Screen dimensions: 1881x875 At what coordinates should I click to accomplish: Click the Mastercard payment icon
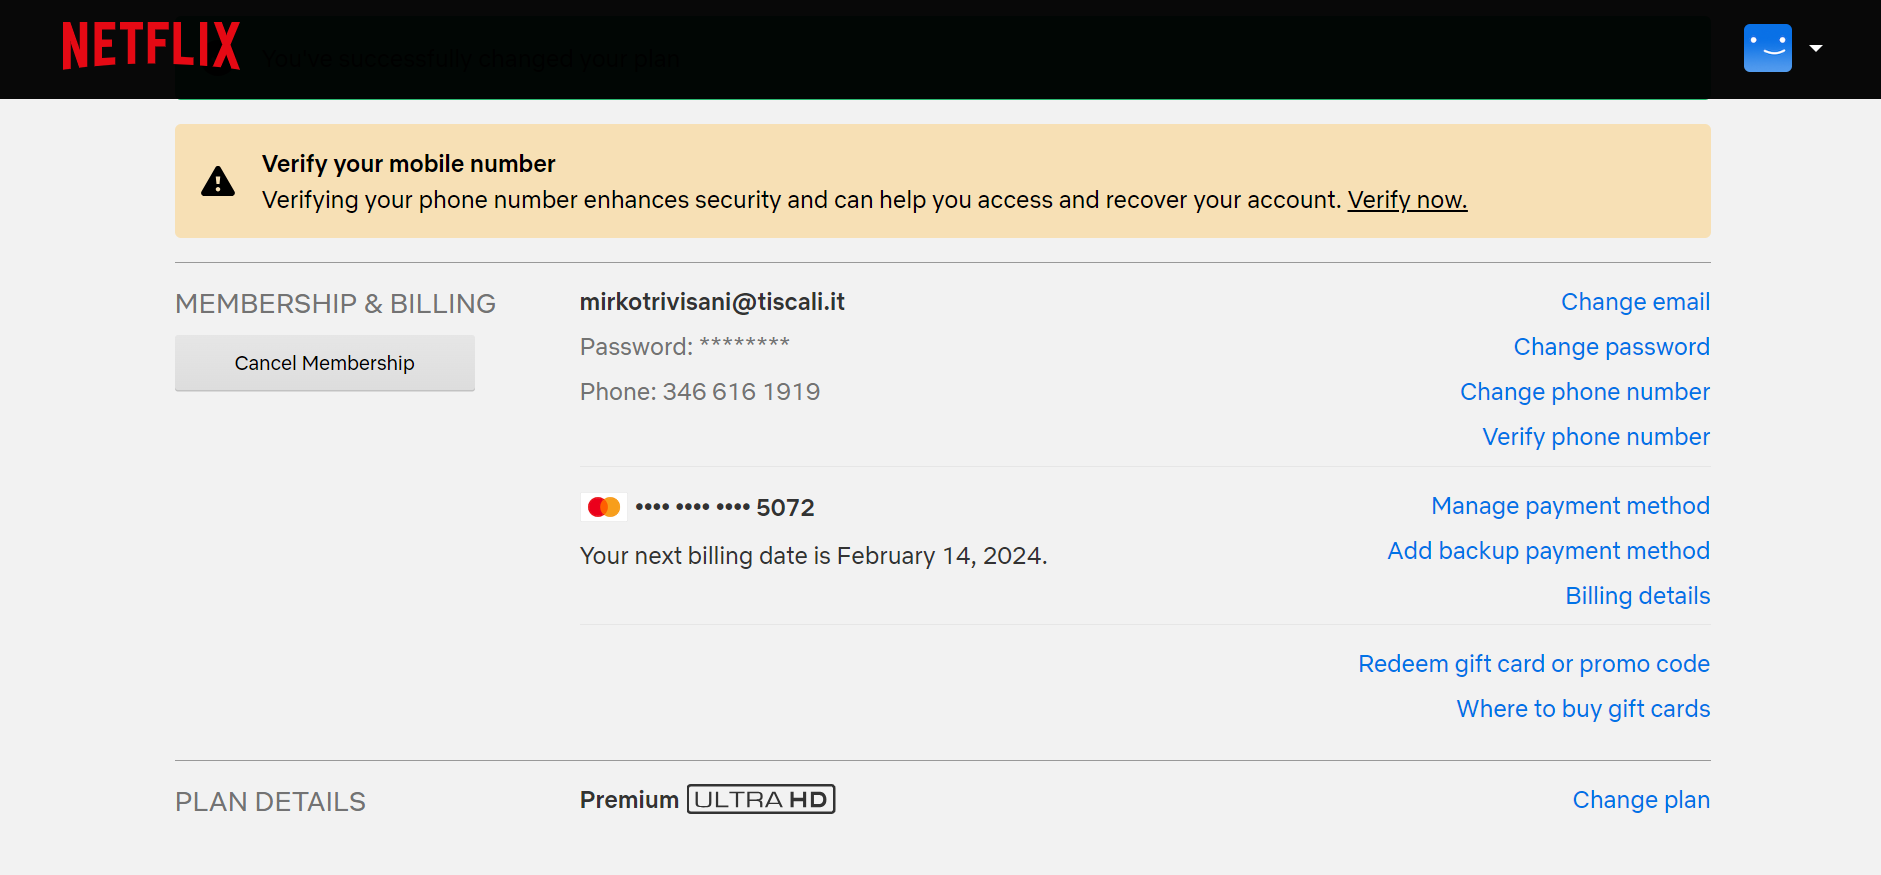[604, 507]
